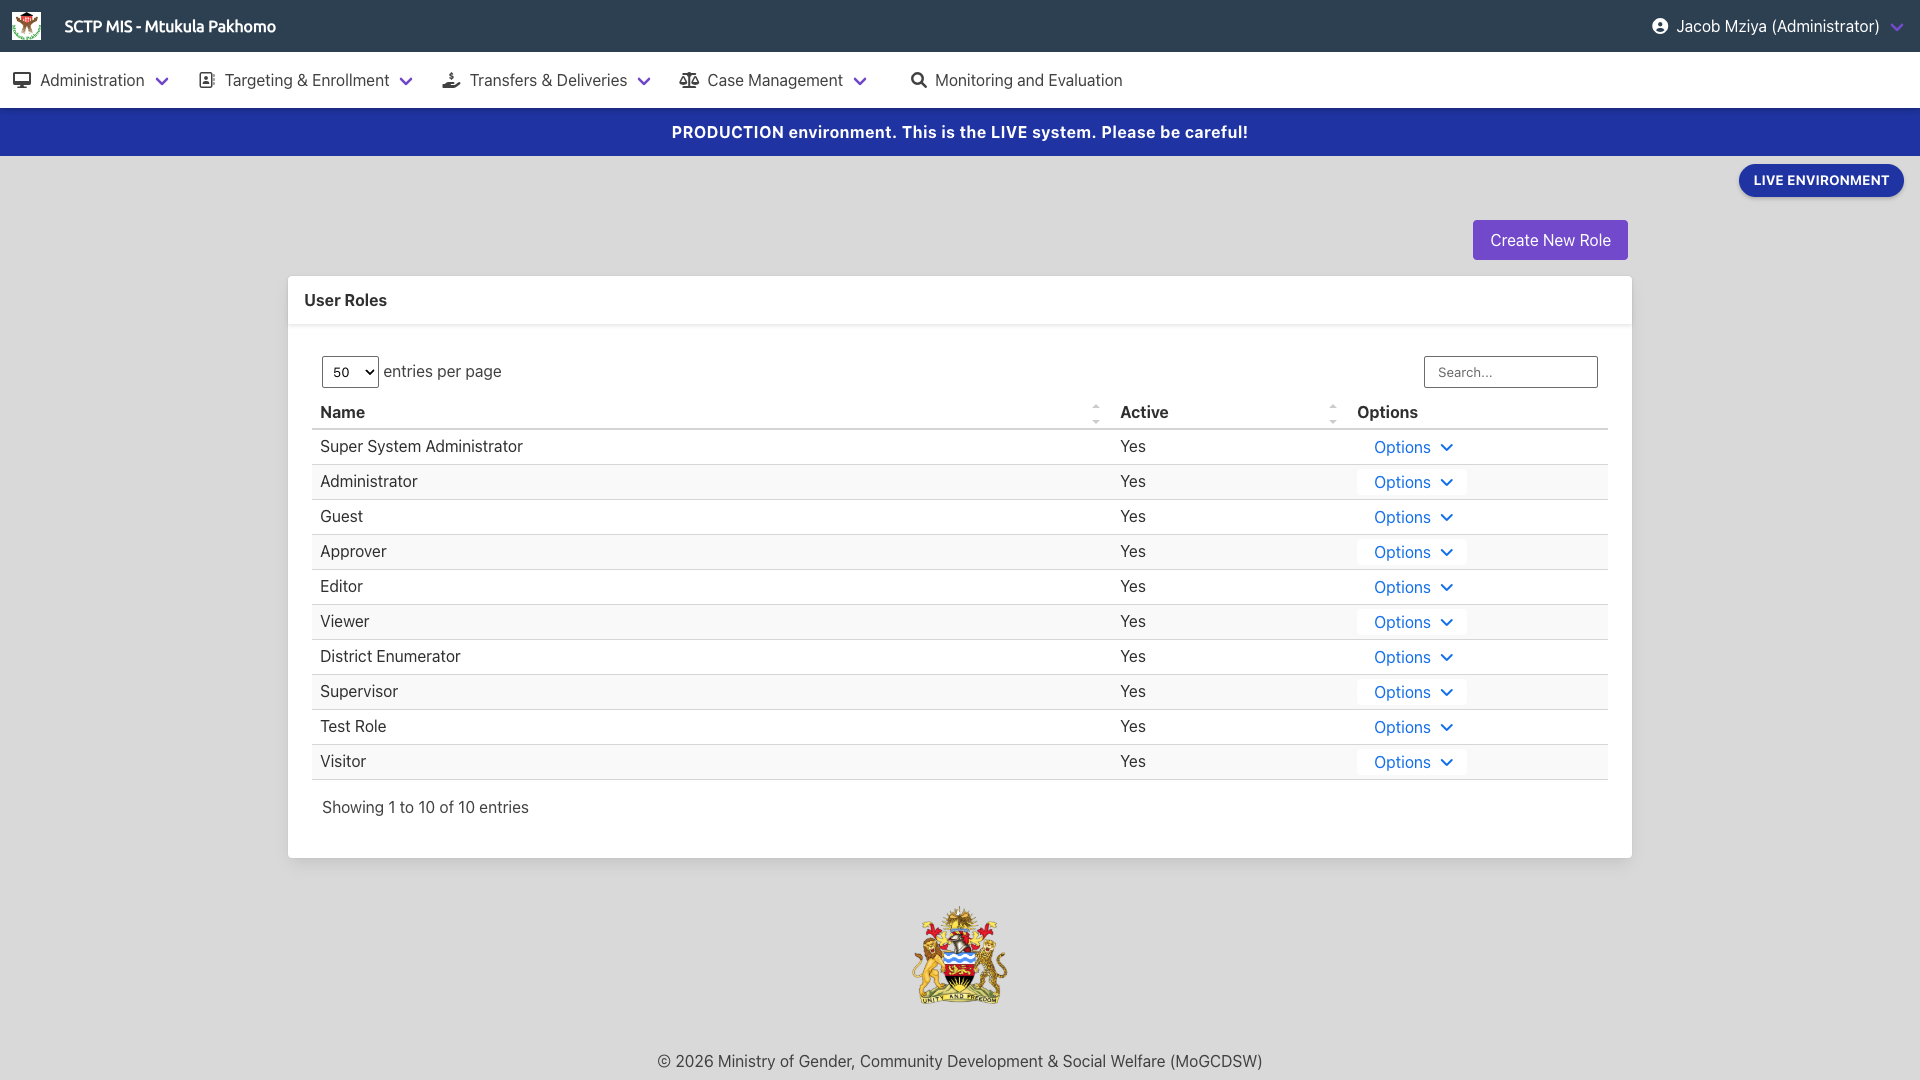Screen dimensions: 1920x1080
Task: Click the SCTP MIS logo emblem
Action: [26, 26]
